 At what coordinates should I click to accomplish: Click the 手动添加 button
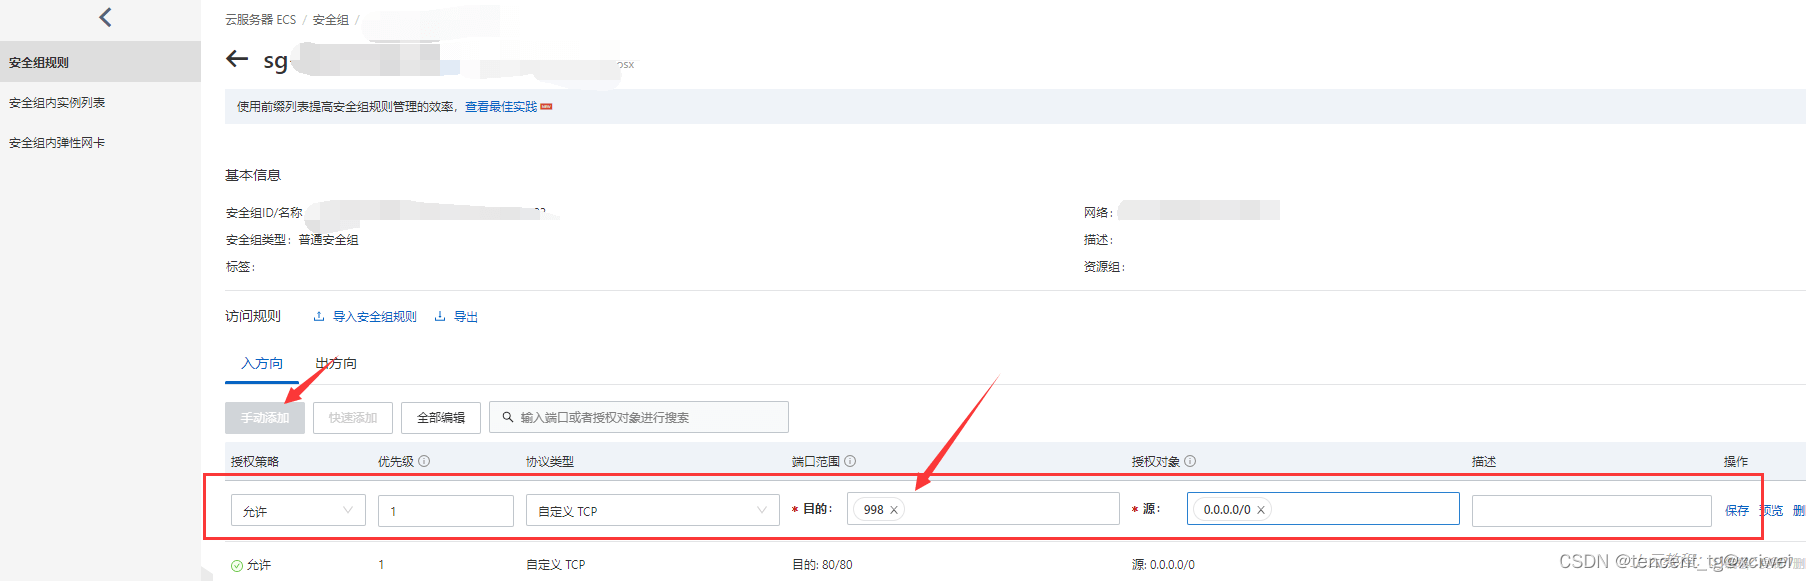(x=265, y=417)
